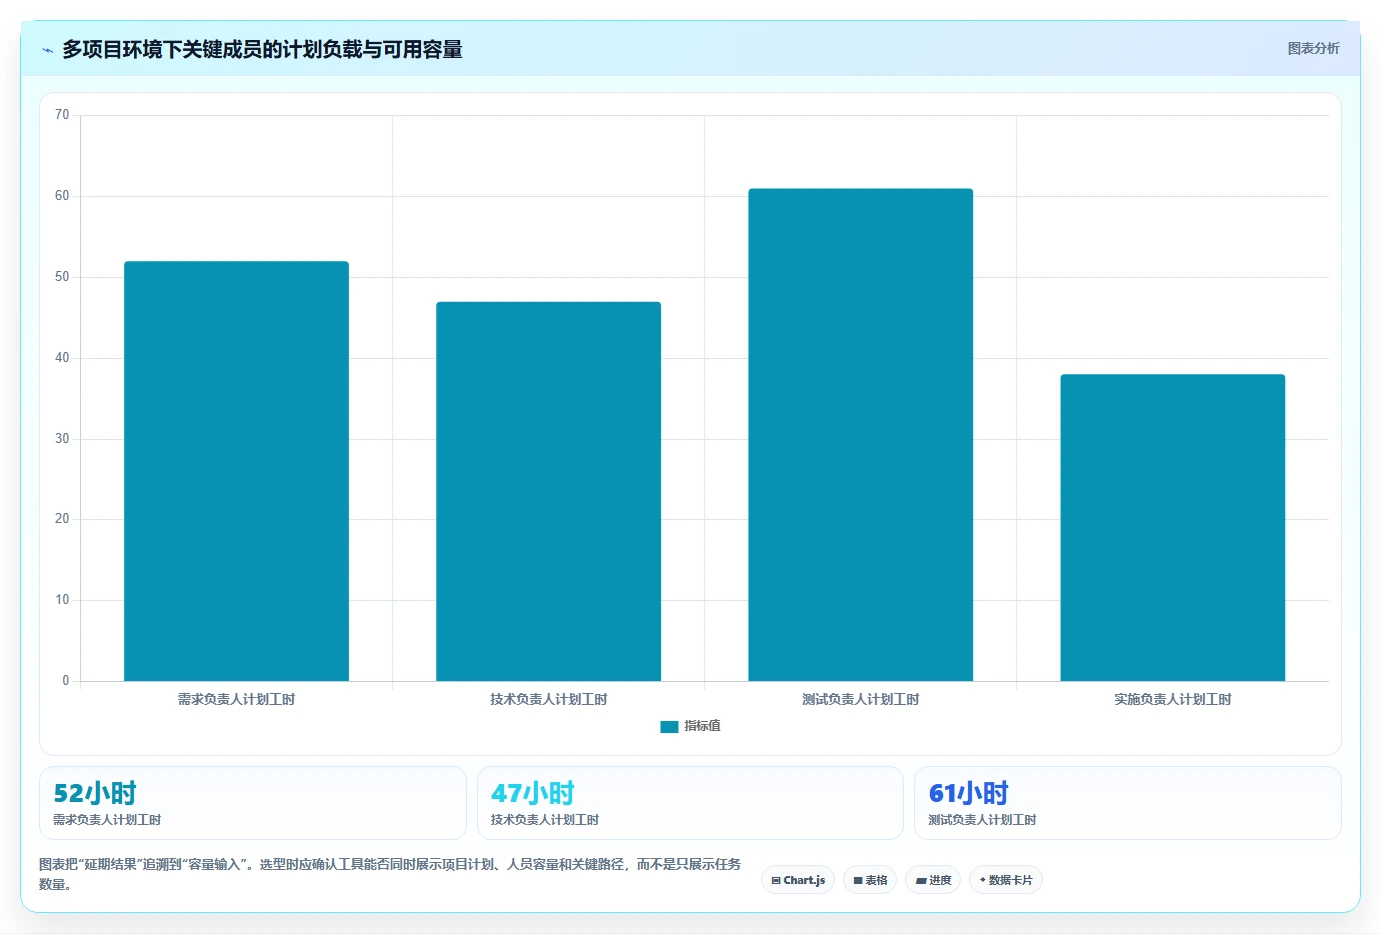The height and width of the screenshot is (934, 1381).
Task: Click the 表格 tag chip
Action: pos(870,880)
